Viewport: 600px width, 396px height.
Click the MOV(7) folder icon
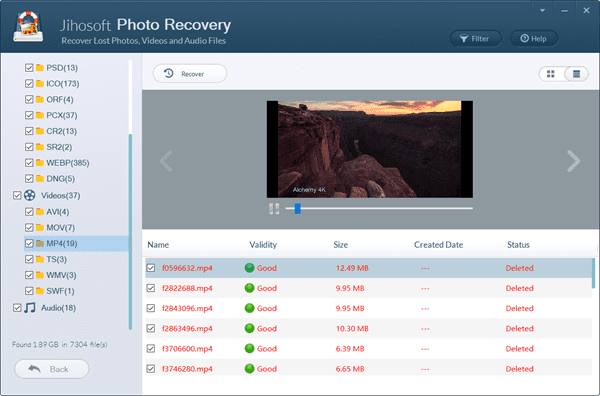[x=40, y=228]
